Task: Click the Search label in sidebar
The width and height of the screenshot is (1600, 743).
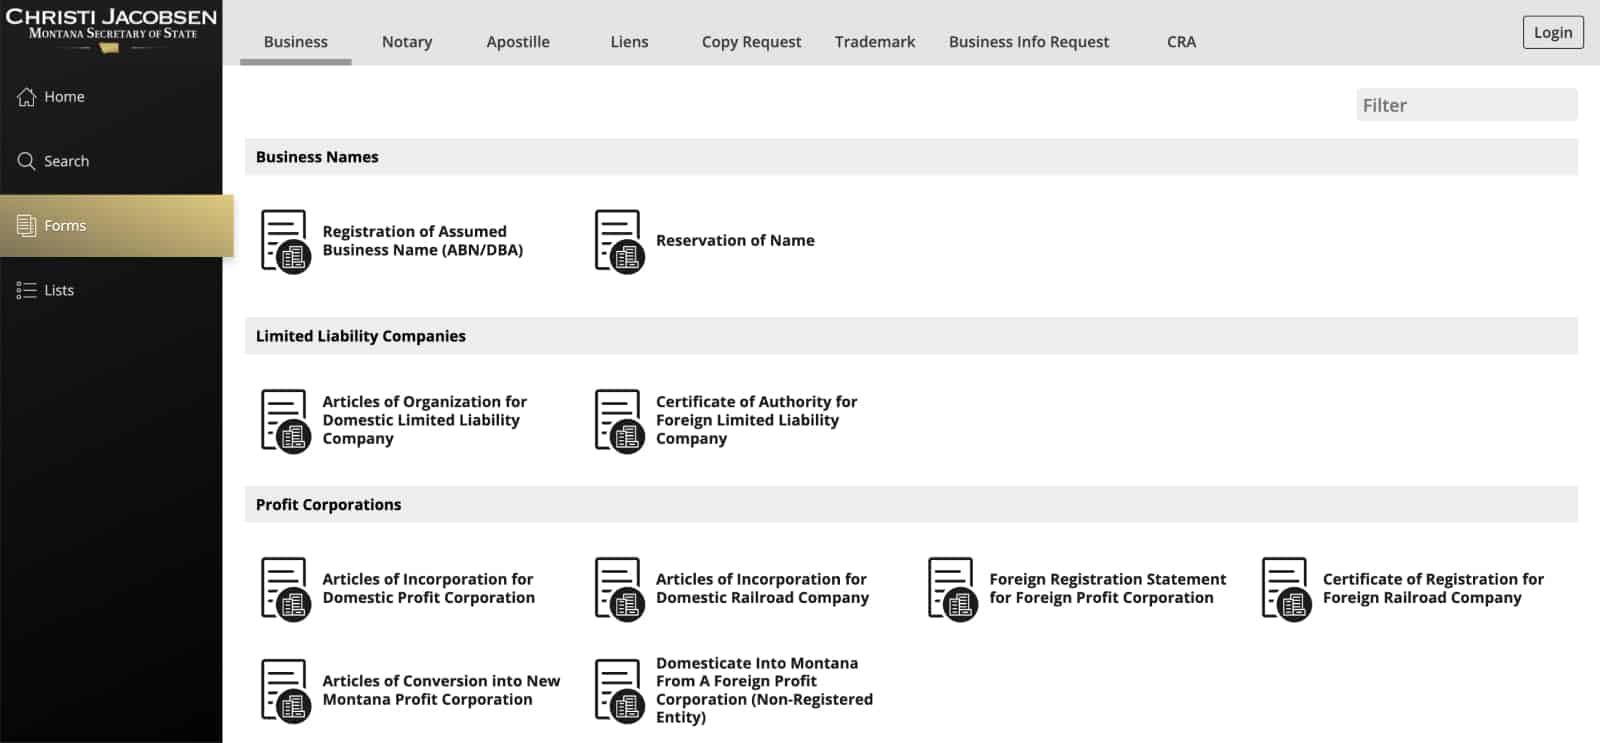Action: point(66,161)
